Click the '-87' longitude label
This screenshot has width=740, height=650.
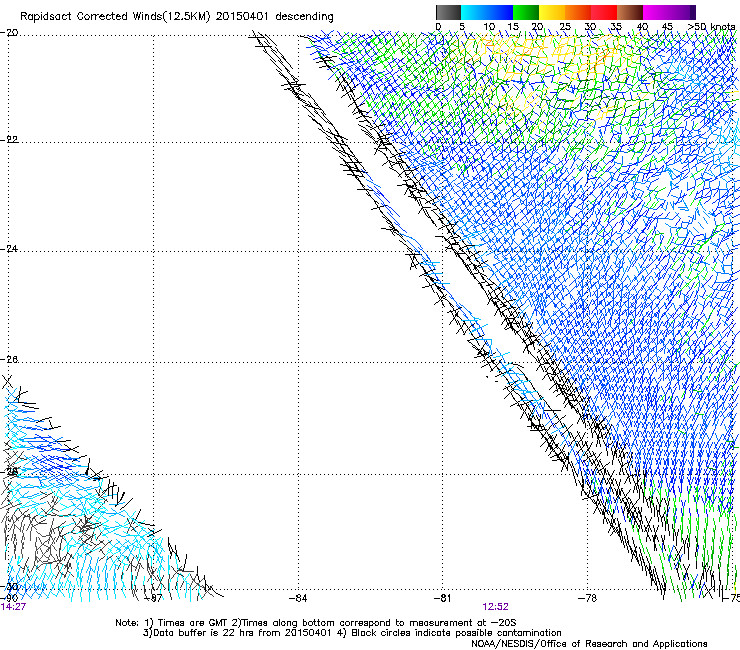coord(153,598)
